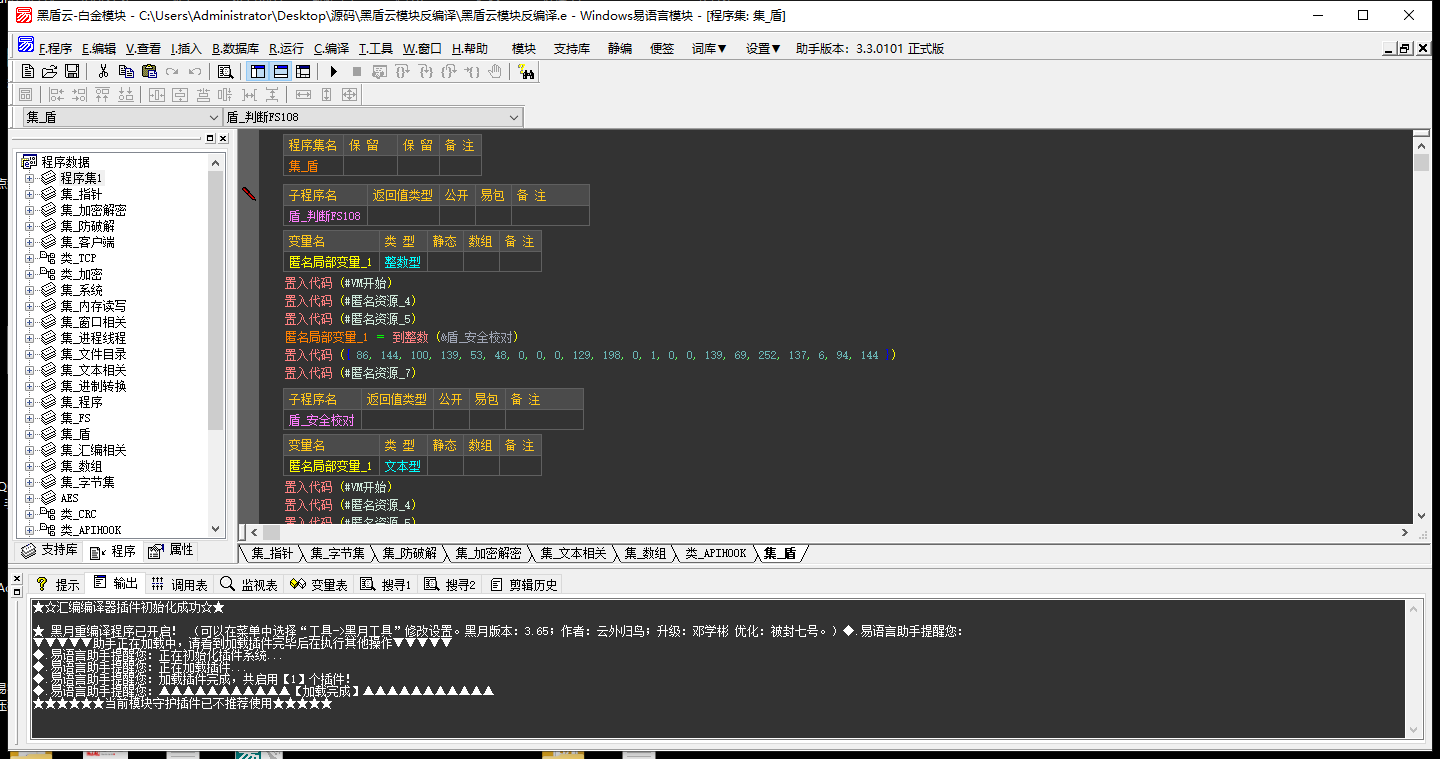The width and height of the screenshot is (1440, 759).
Task: Select 集_加密解密 in program tree
Action: coord(93,210)
